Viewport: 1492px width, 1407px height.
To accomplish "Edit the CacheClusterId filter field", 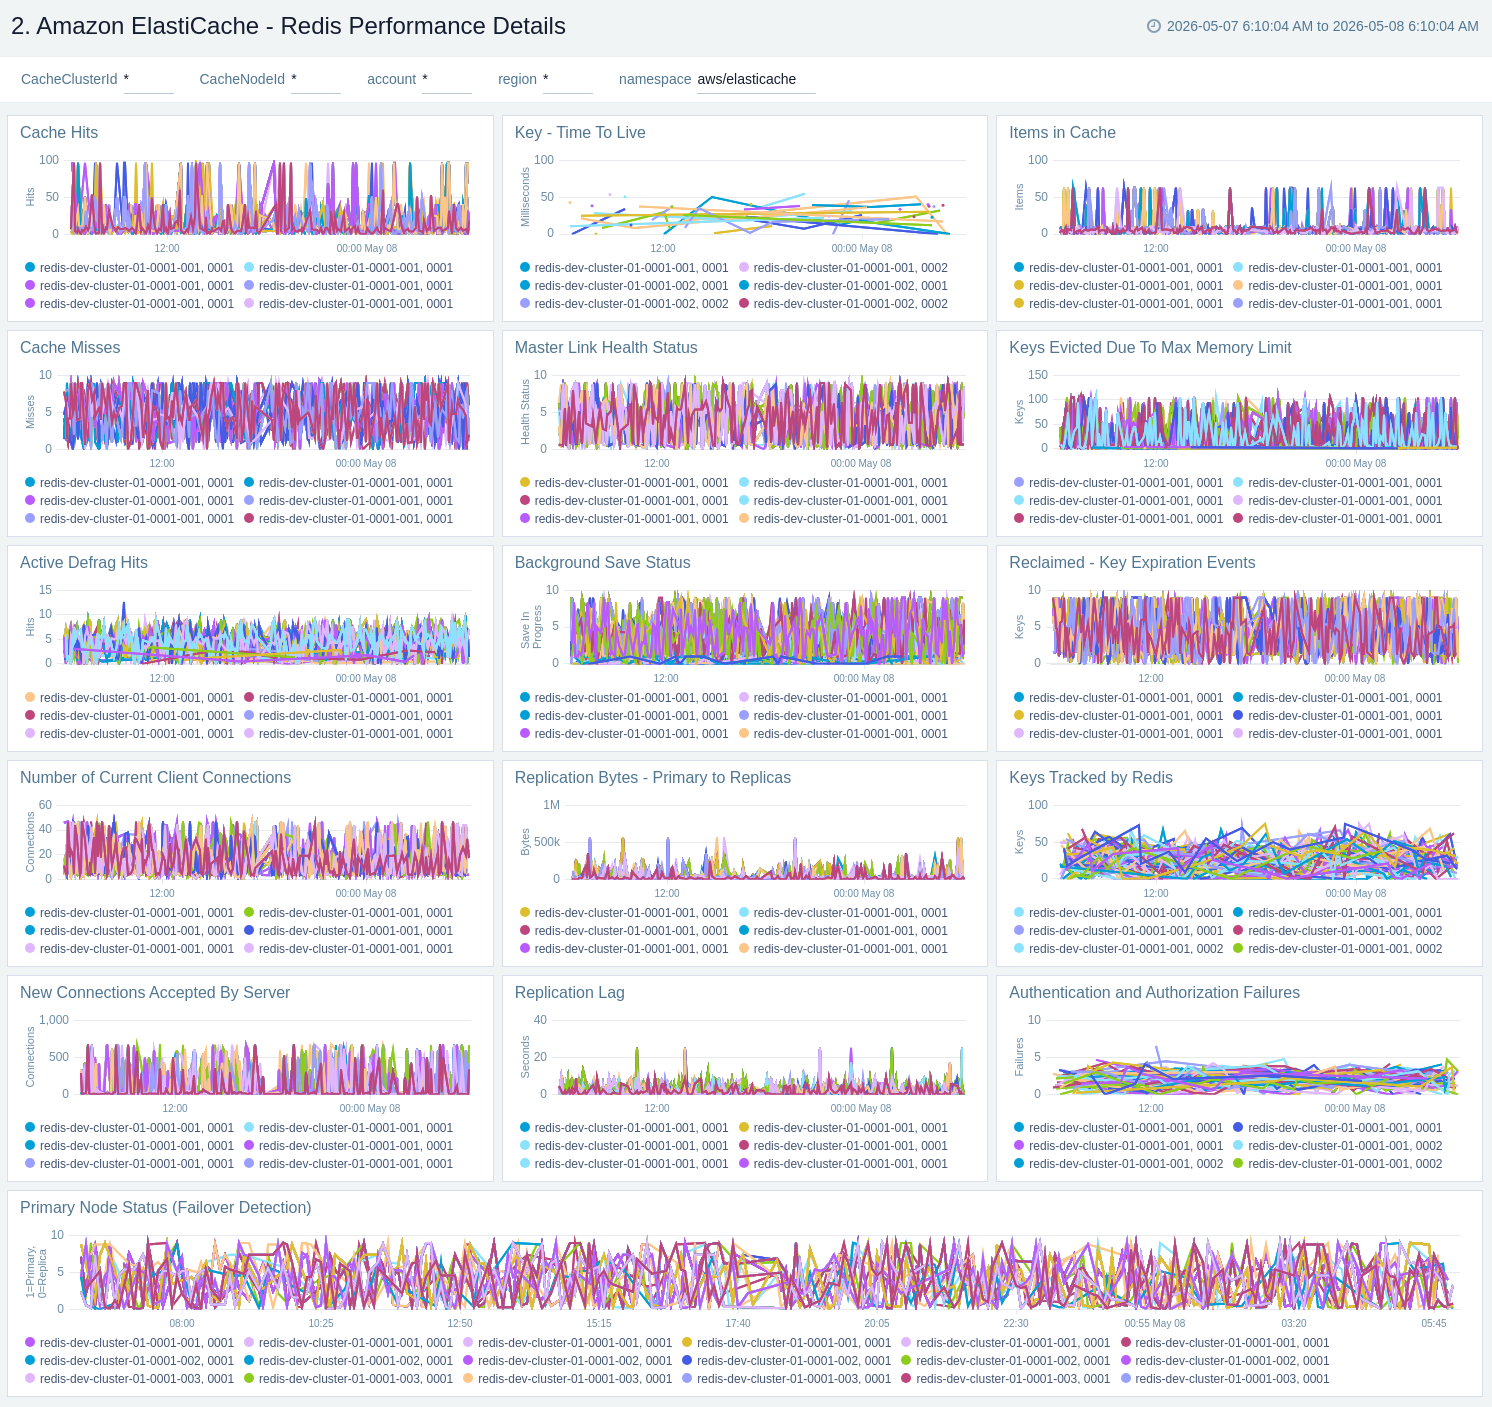I will pyautogui.click(x=149, y=79).
